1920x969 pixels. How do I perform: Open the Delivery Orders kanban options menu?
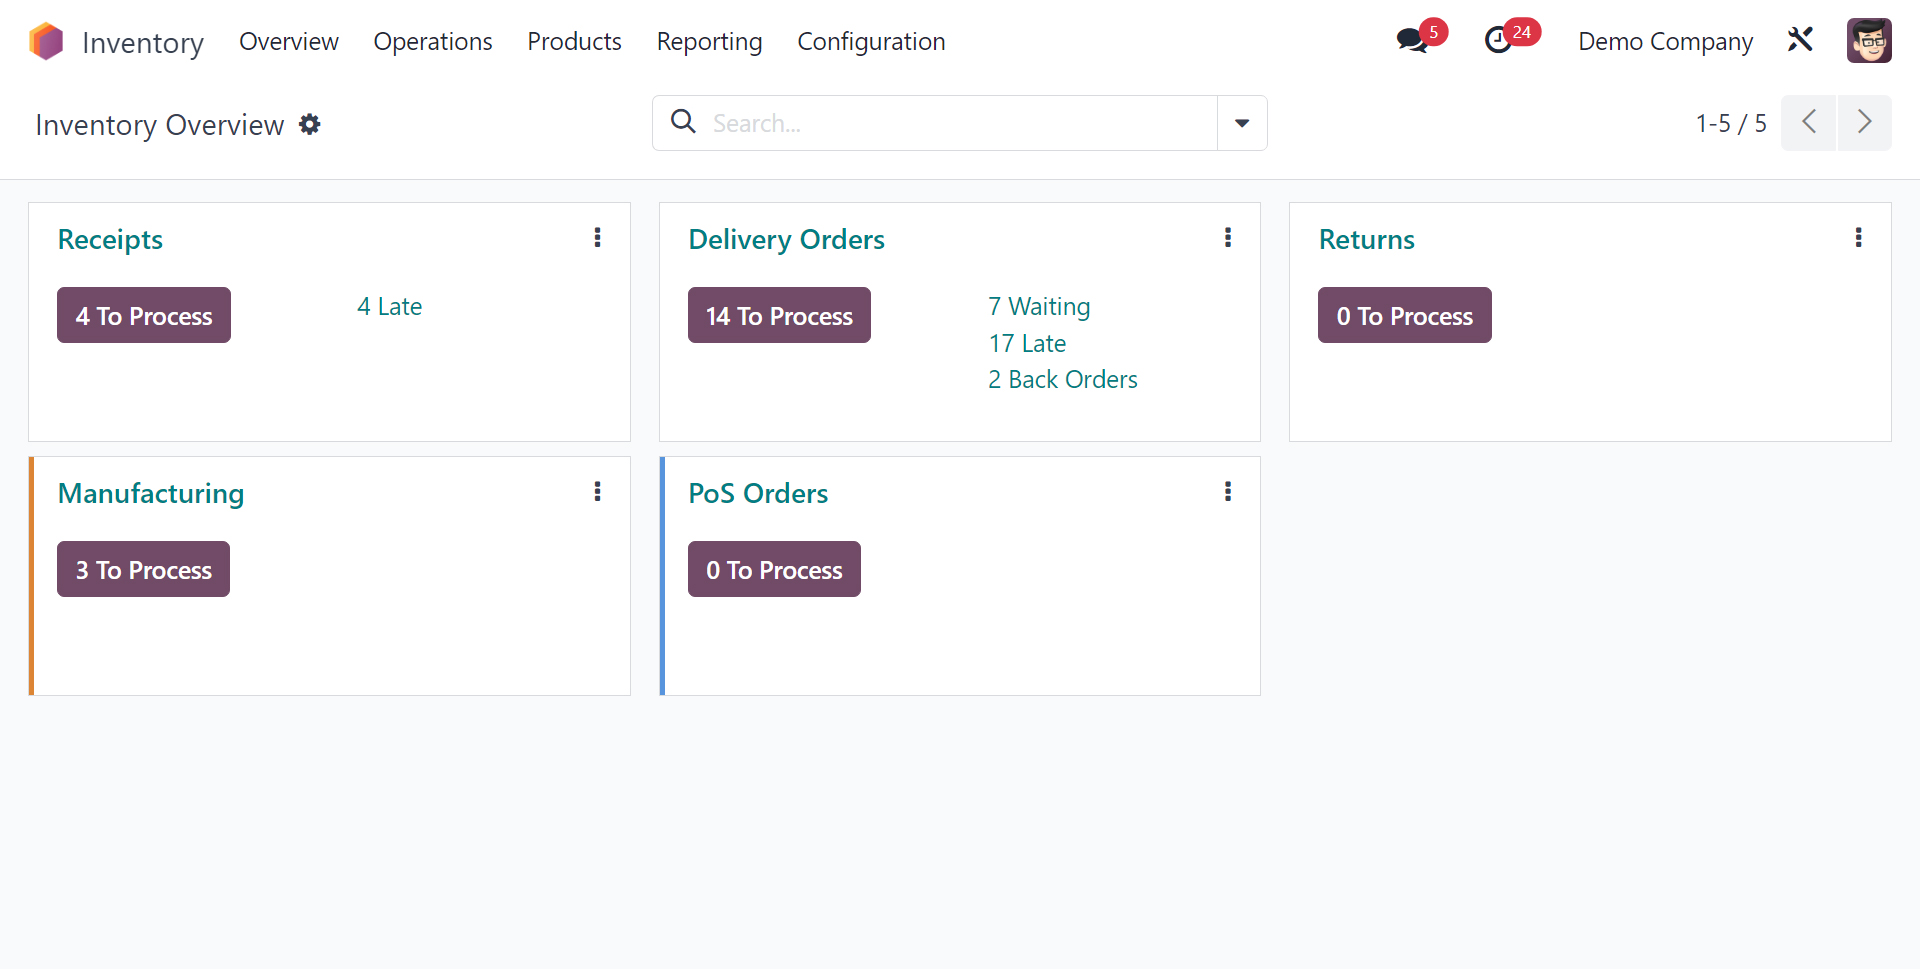pos(1227,237)
